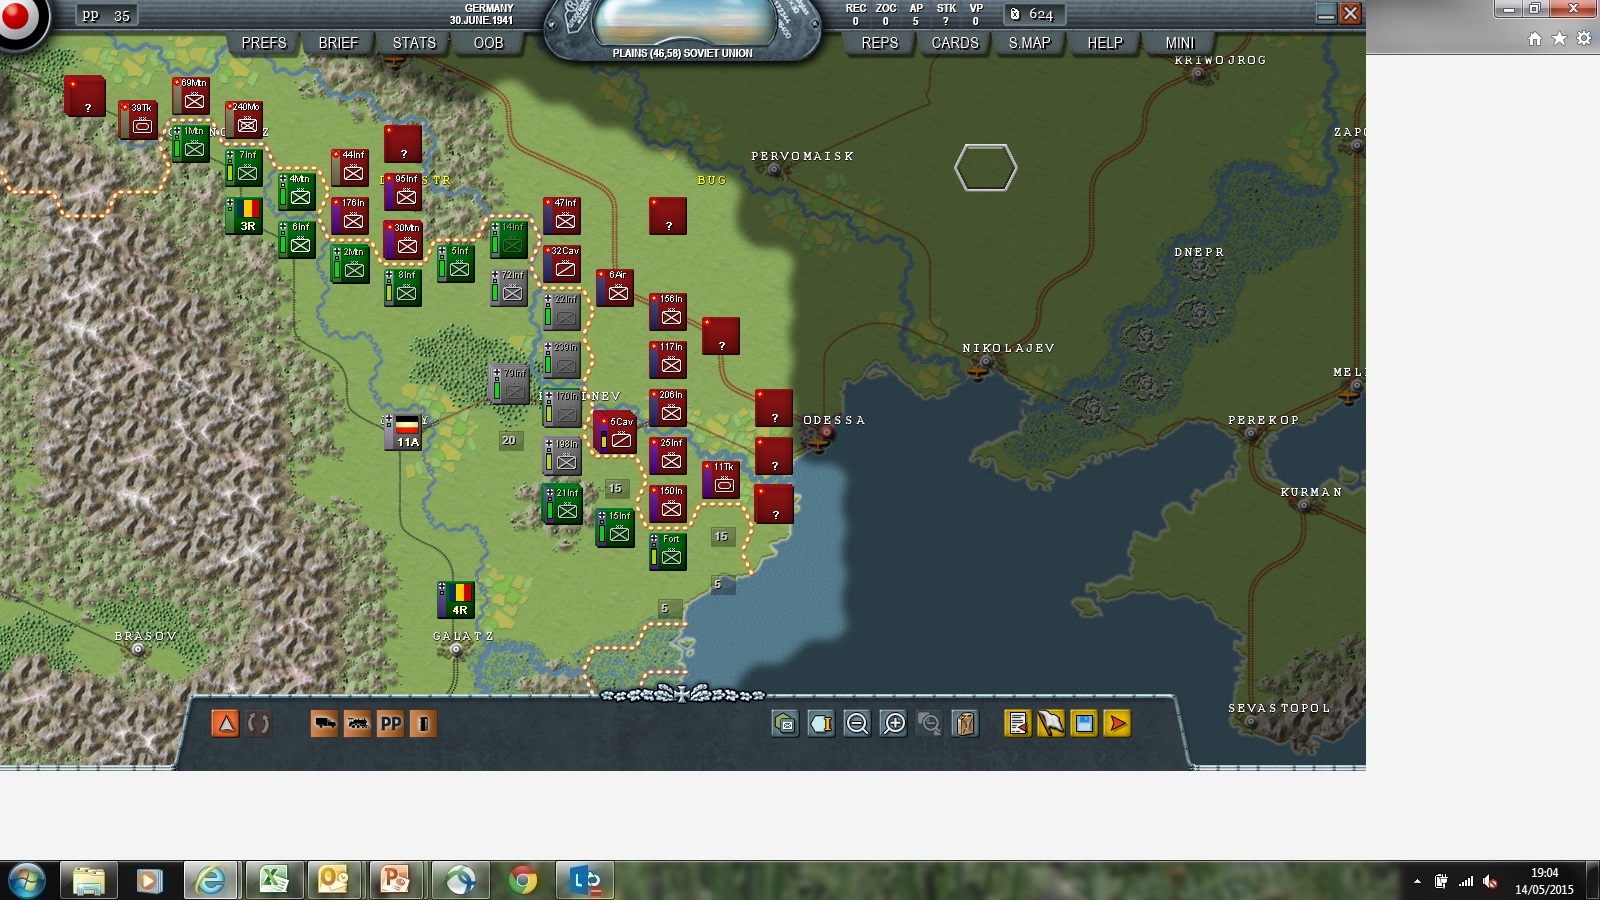Zoom in the map with plus magnifier
This screenshot has height=900, width=1600.
coord(894,723)
